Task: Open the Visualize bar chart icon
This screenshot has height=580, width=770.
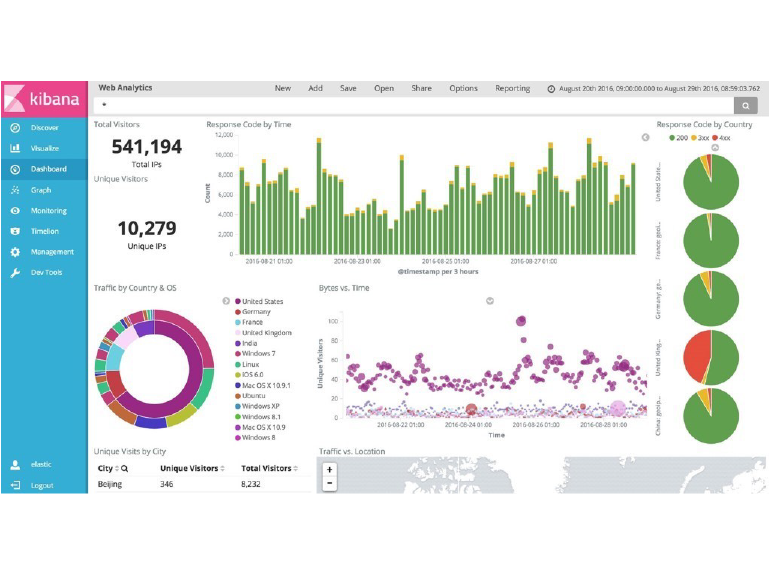Action: pos(15,148)
